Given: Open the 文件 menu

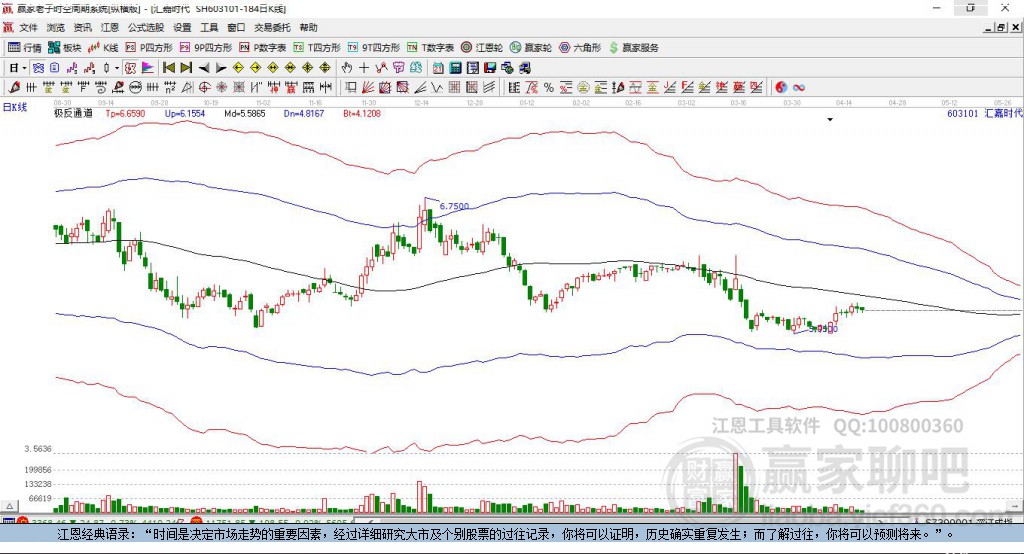Looking at the screenshot, I should [x=28, y=27].
